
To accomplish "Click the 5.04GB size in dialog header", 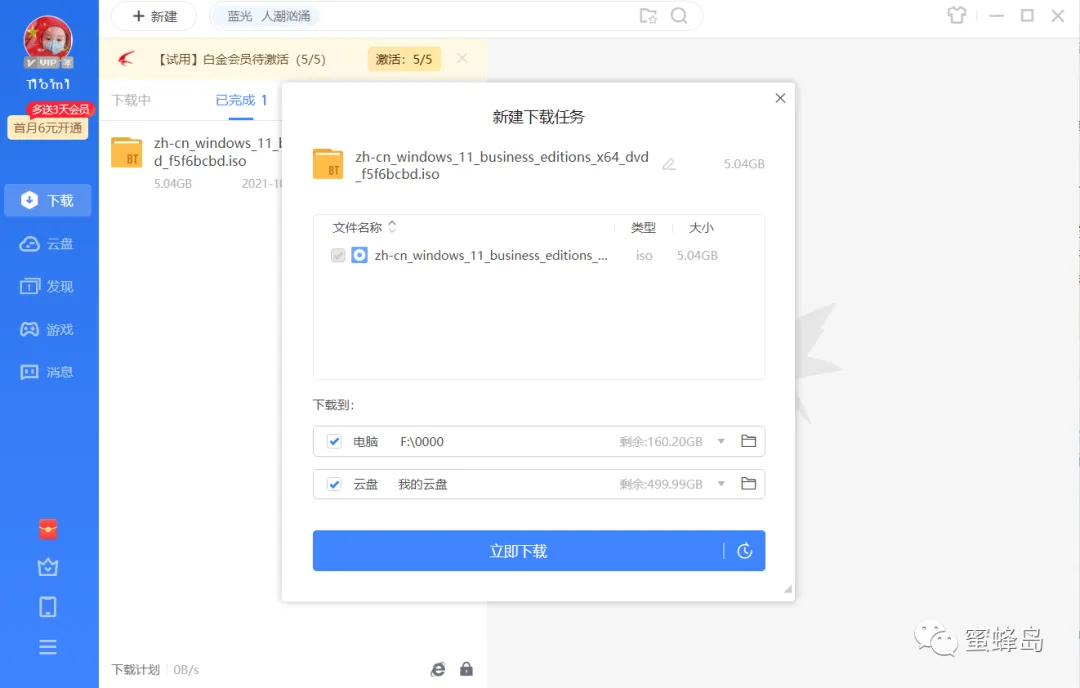I will pyautogui.click(x=744, y=164).
